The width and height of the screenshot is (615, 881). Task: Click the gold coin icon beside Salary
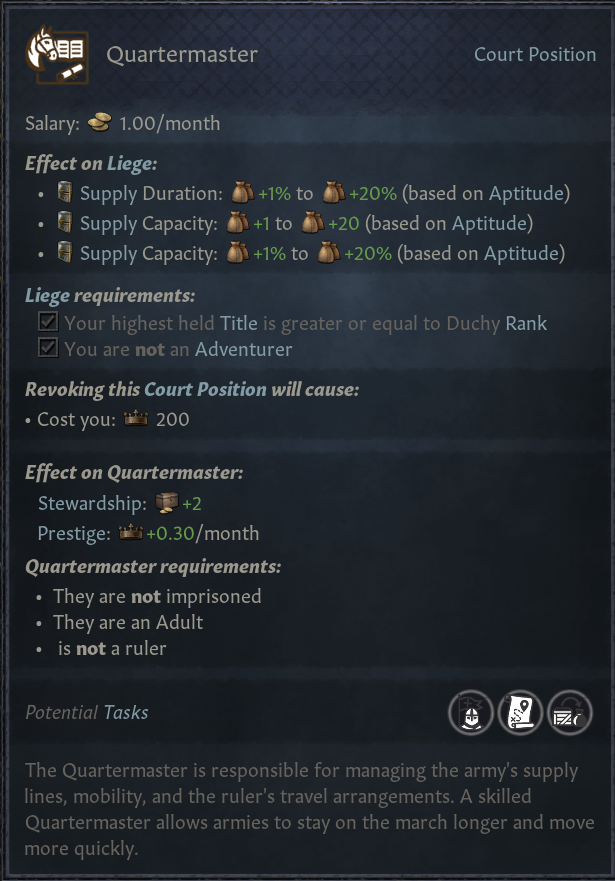[99, 123]
